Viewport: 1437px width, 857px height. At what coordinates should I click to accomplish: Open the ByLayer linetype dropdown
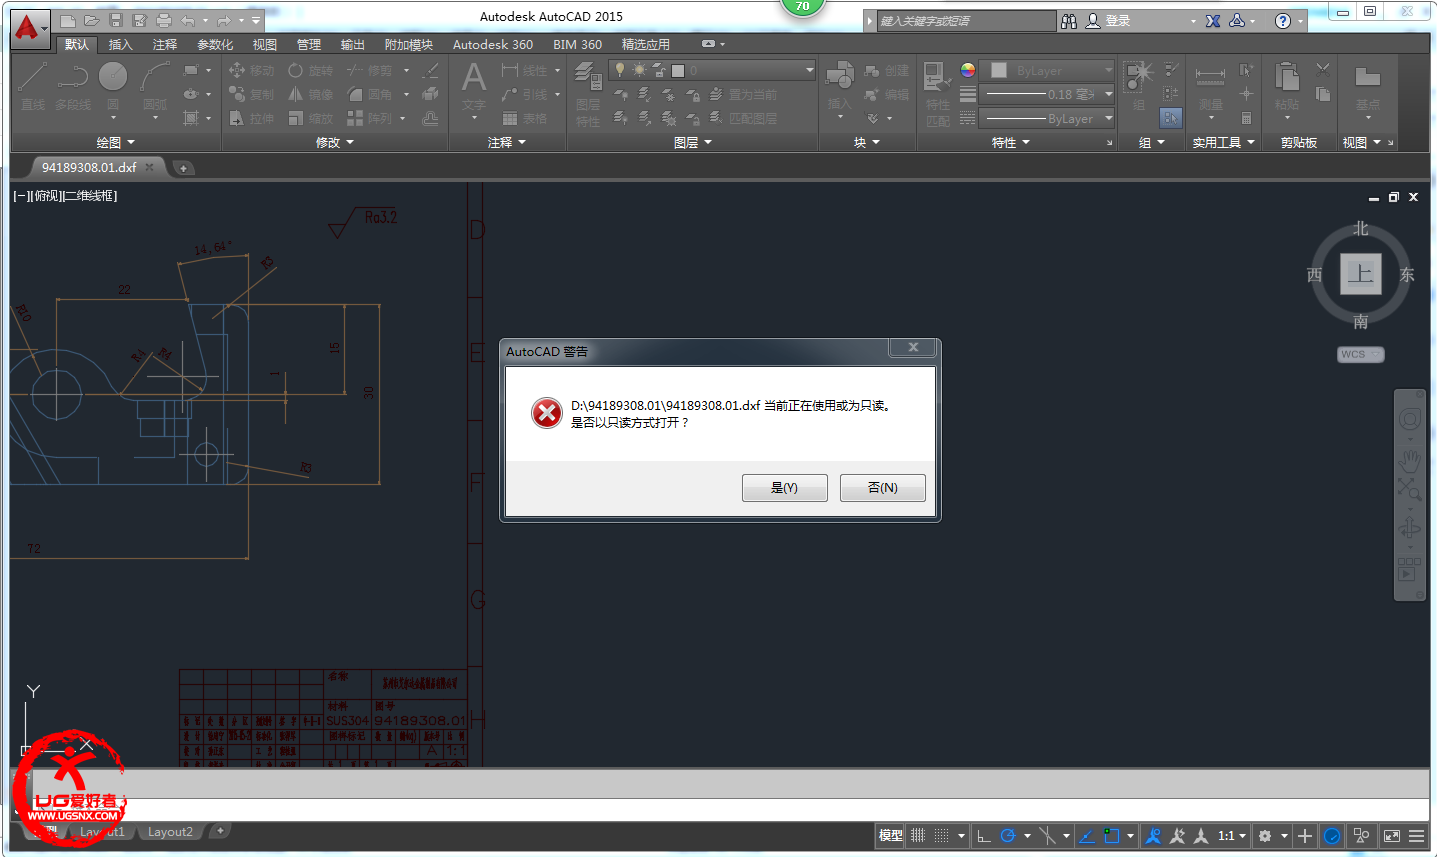click(x=1047, y=118)
